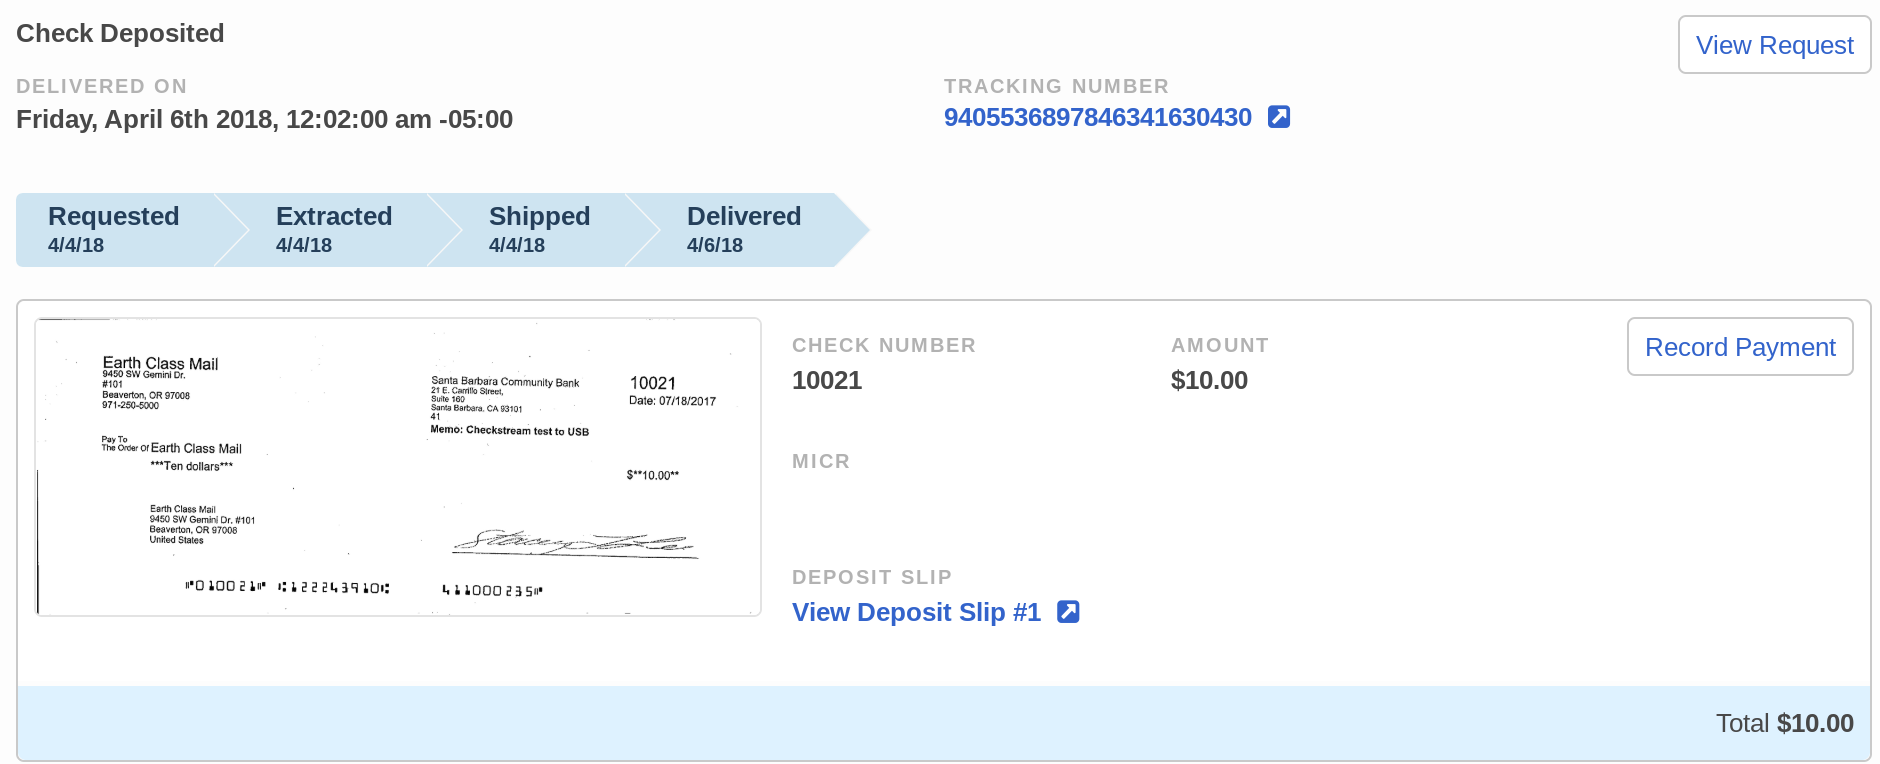Screen dimensions: 1880x764
Task: Click the Check Deposited heading
Action: click(120, 33)
